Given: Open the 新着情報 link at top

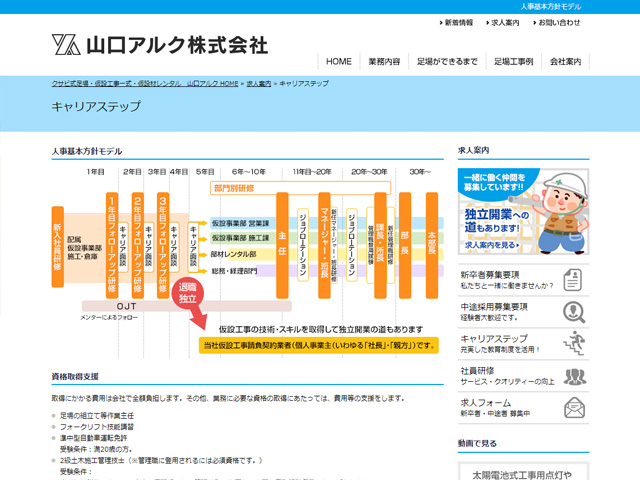Looking at the screenshot, I should coord(456,23).
